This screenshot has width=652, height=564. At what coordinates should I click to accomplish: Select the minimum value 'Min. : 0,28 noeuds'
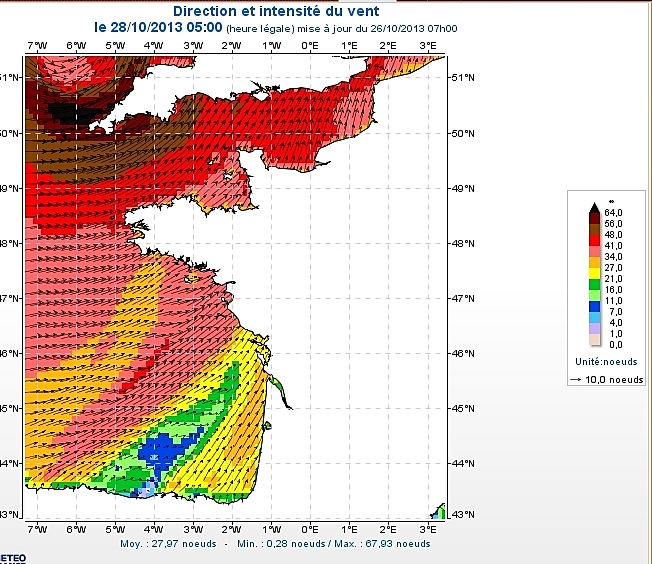click(281, 544)
